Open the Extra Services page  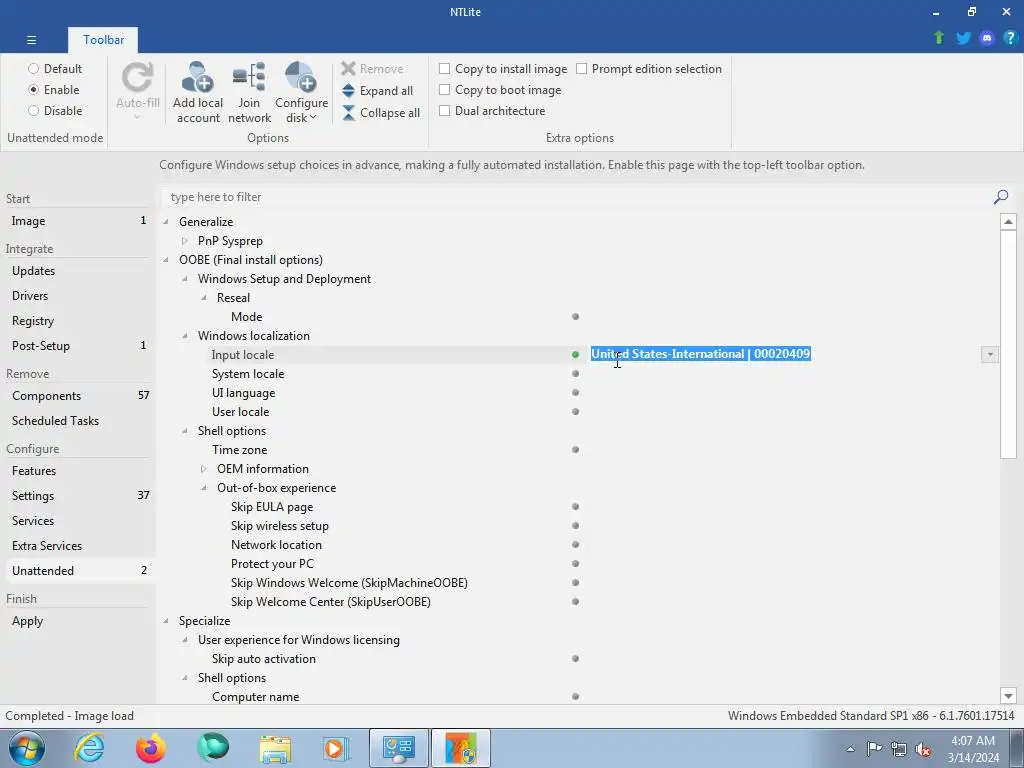pyautogui.click(x=78, y=545)
